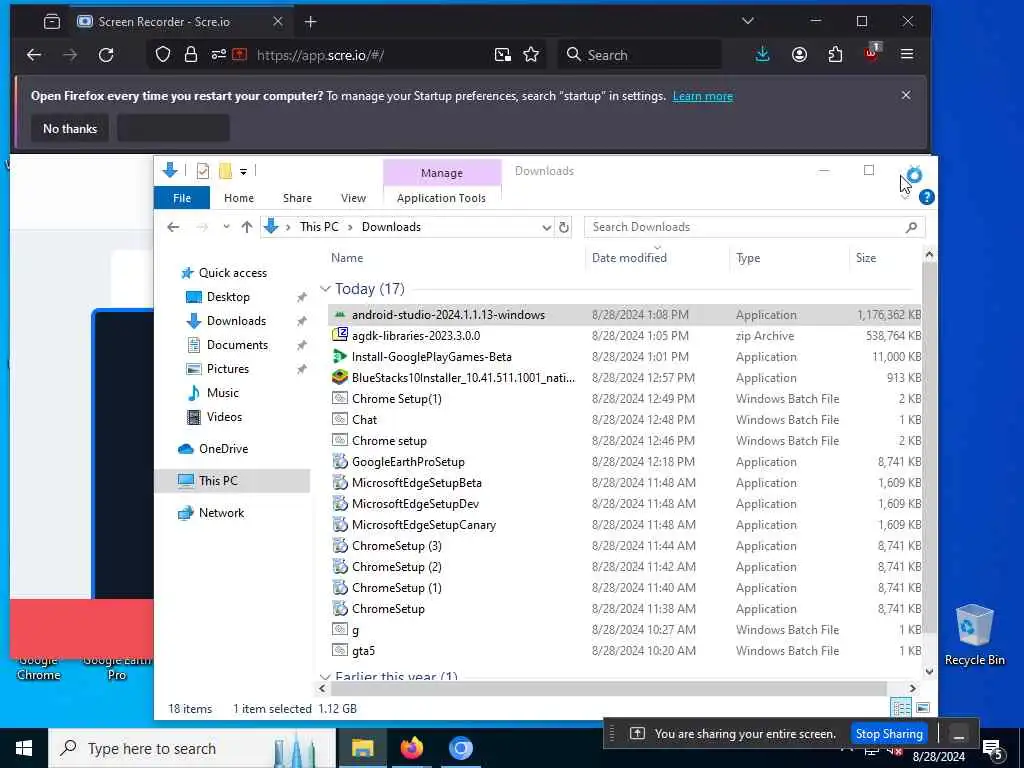The width and height of the screenshot is (1024, 768).
Task: Open Videos in navigation pane
Action: pos(224,417)
